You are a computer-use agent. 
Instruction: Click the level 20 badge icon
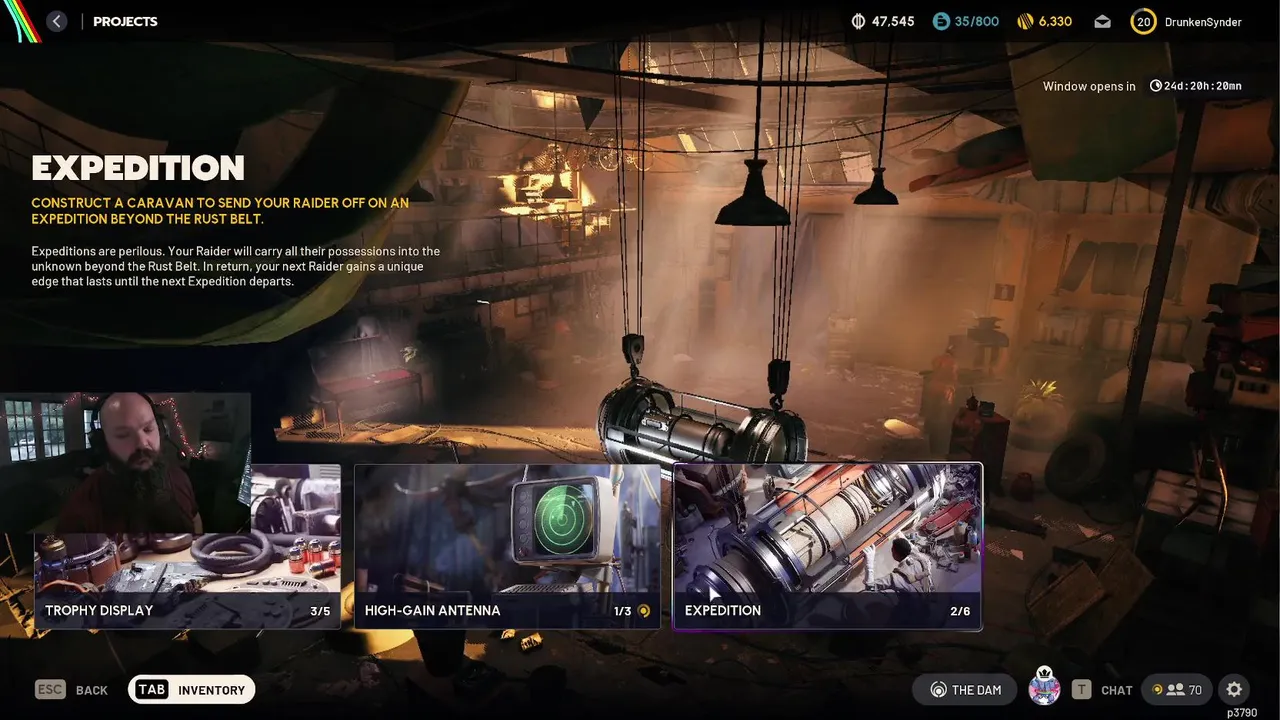coord(1143,21)
